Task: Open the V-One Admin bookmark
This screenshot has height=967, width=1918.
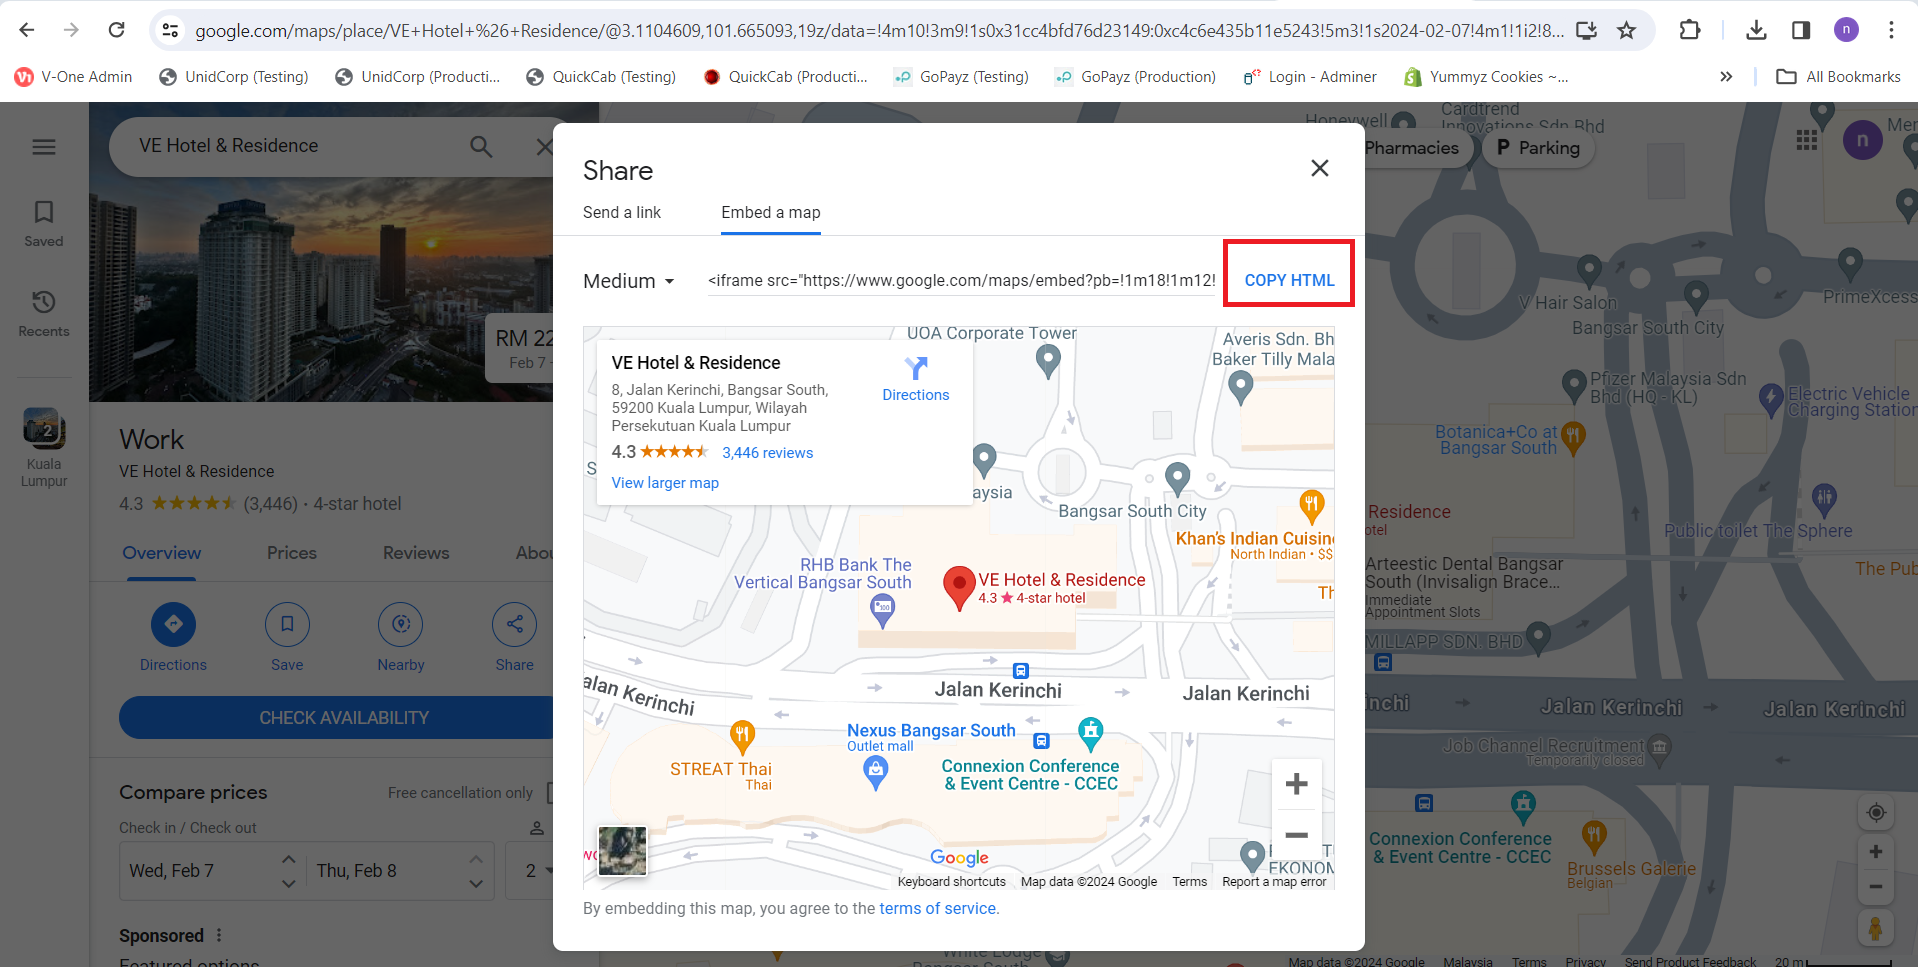Action: tap(74, 77)
